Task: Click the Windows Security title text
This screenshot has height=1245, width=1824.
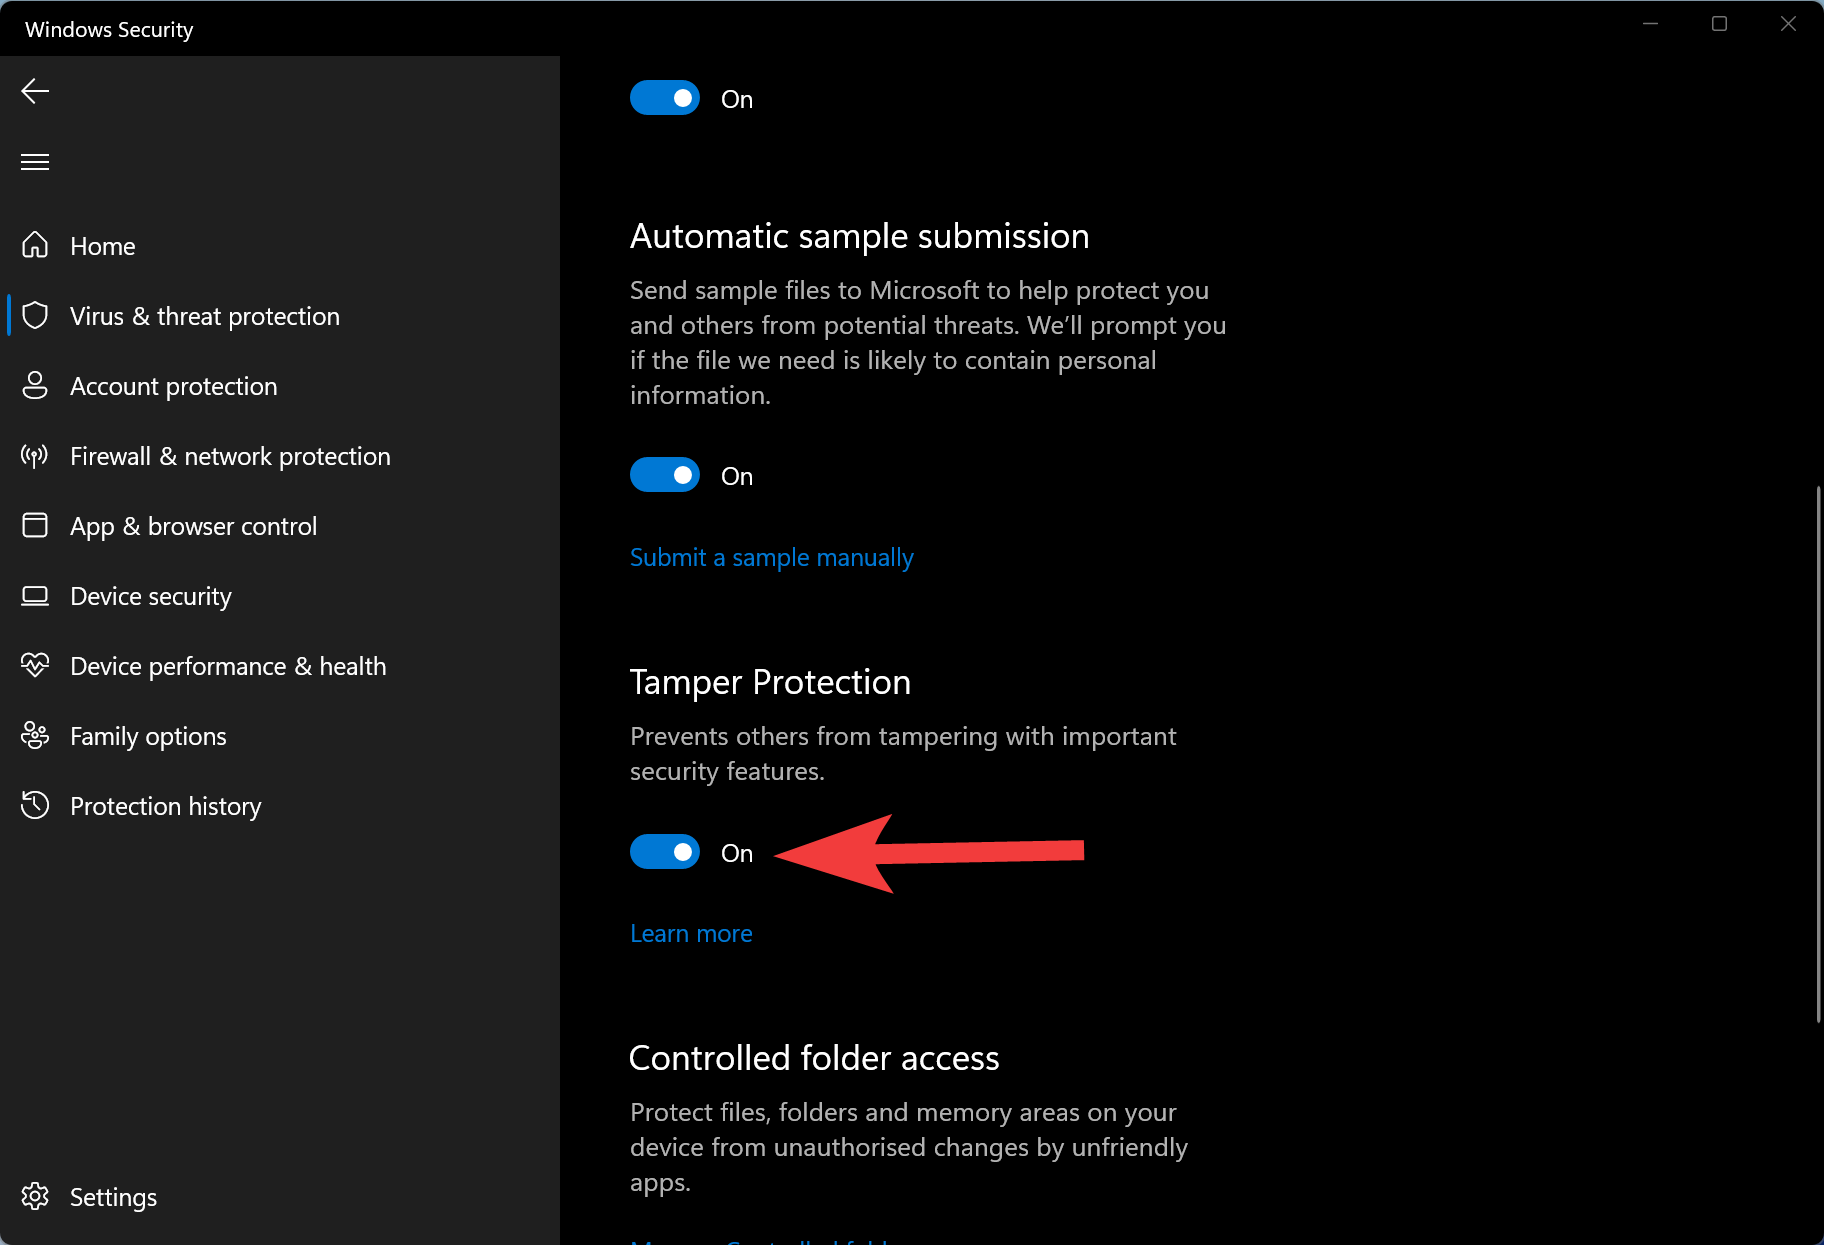Action: [109, 29]
